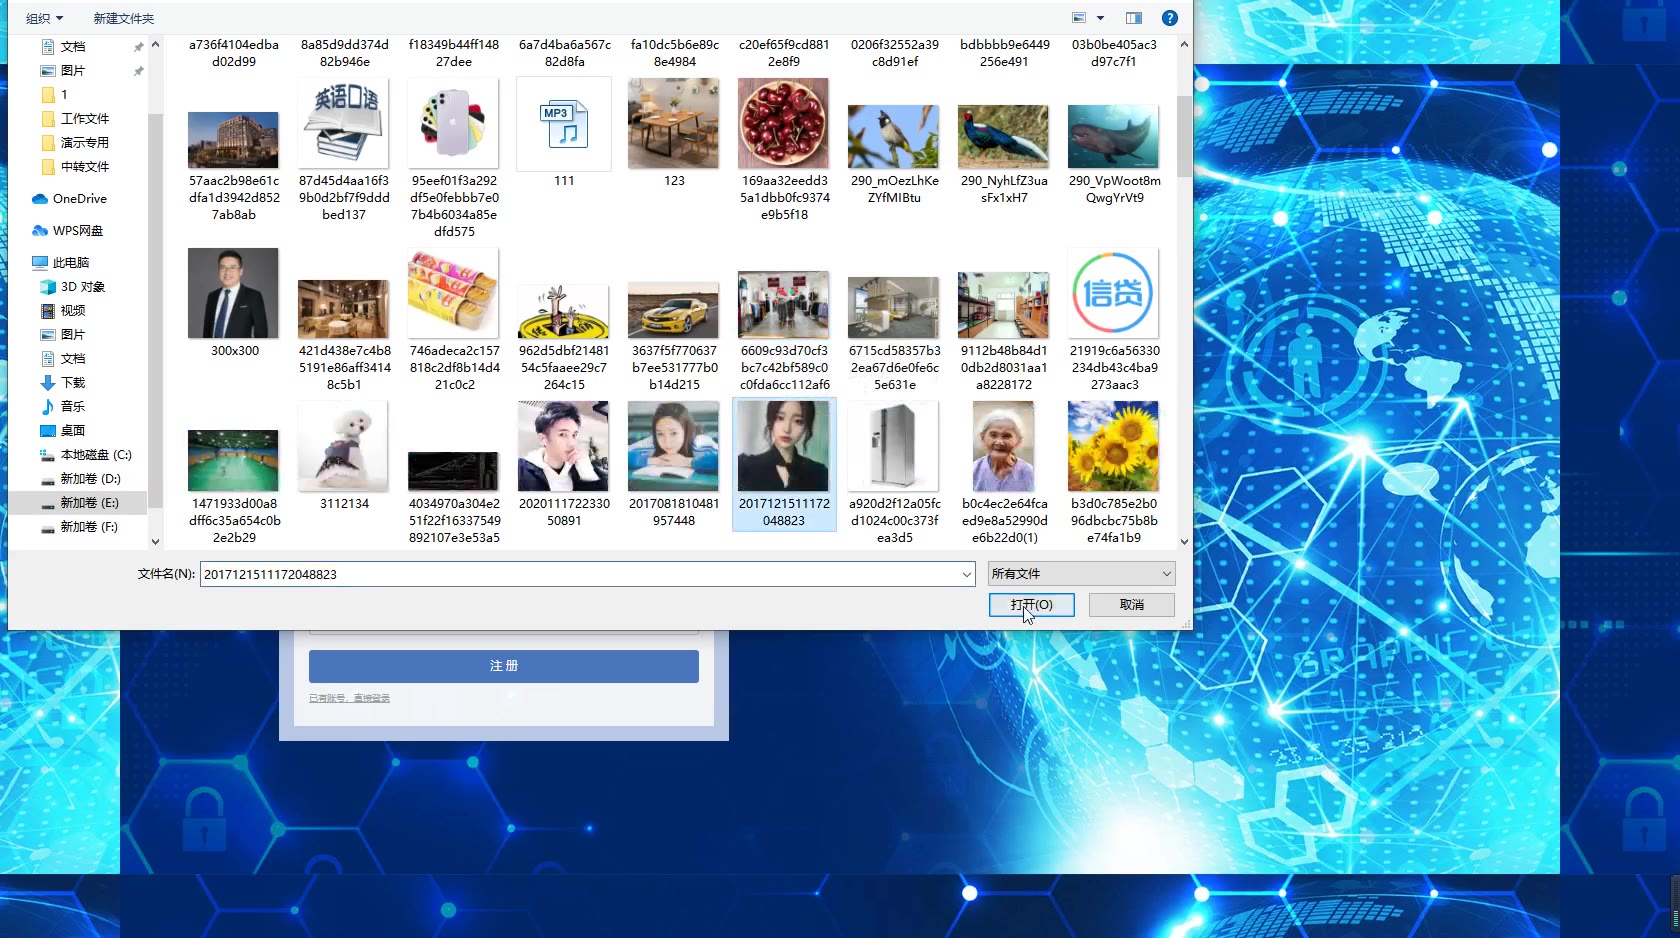The height and width of the screenshot is (938, 1680).
Task: Select the sunflower image b3d0c785e2b0
Action: [x=1113, y=447]
